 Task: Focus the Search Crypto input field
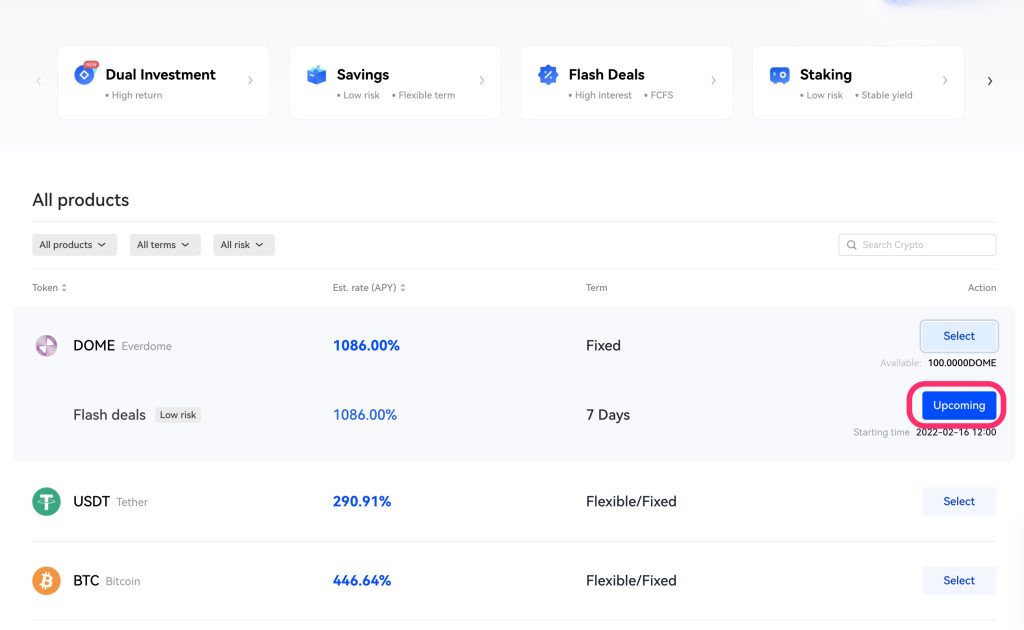[x=924, y=245]
